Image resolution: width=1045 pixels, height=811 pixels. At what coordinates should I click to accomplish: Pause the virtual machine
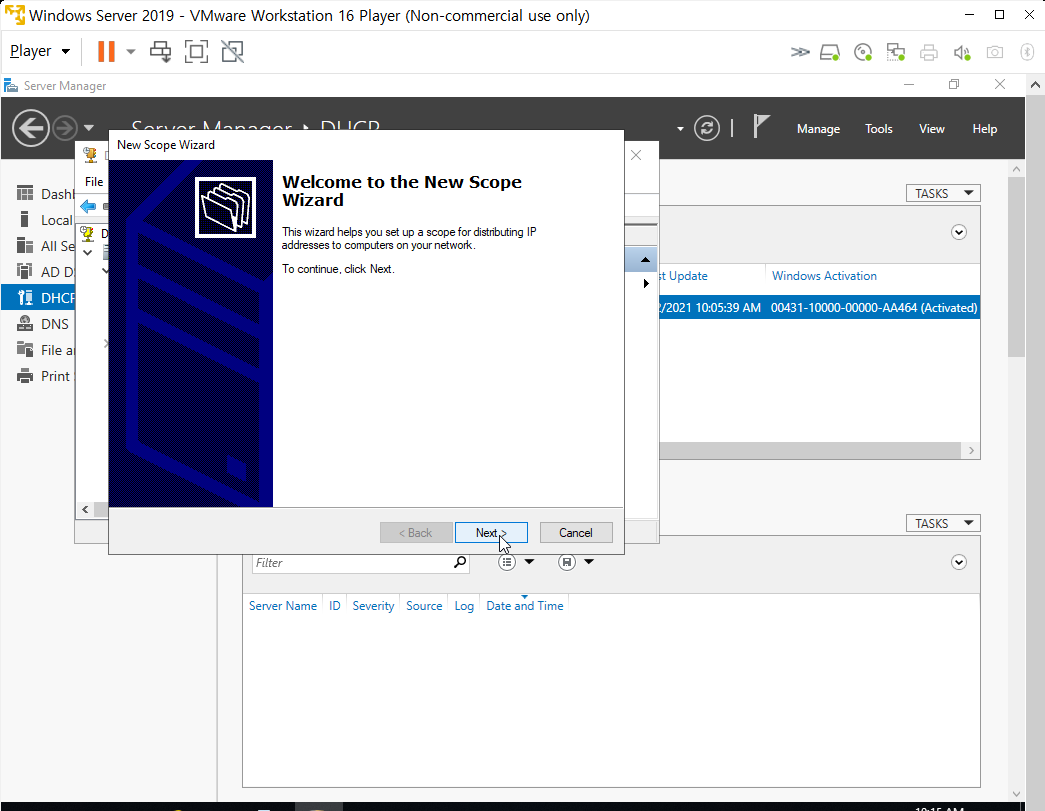coord(106,51)
